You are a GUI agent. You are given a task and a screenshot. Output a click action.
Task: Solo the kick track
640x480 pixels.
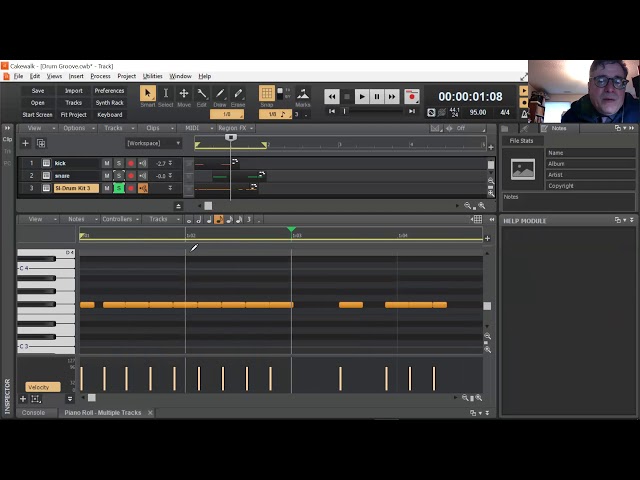(x=119, y=163)
